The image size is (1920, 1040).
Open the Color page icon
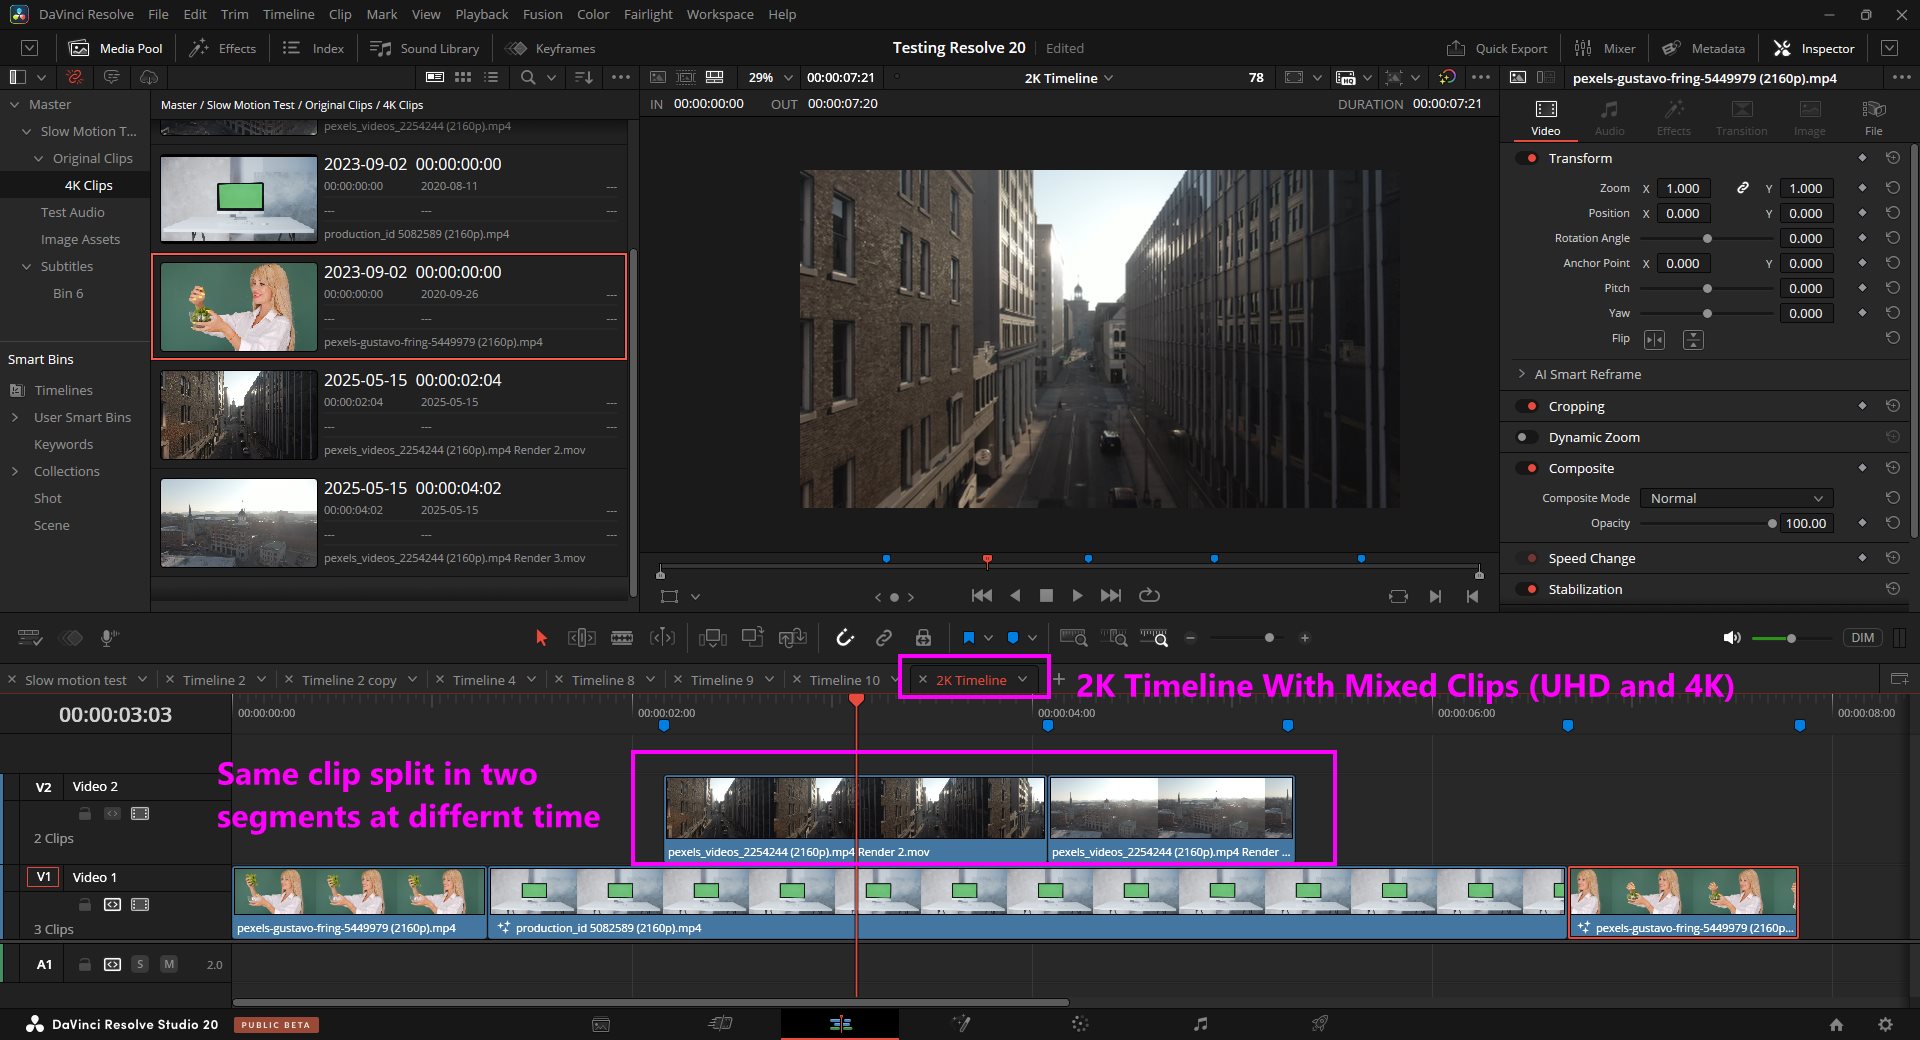pyautogui.click(x=1080, y=1023)
